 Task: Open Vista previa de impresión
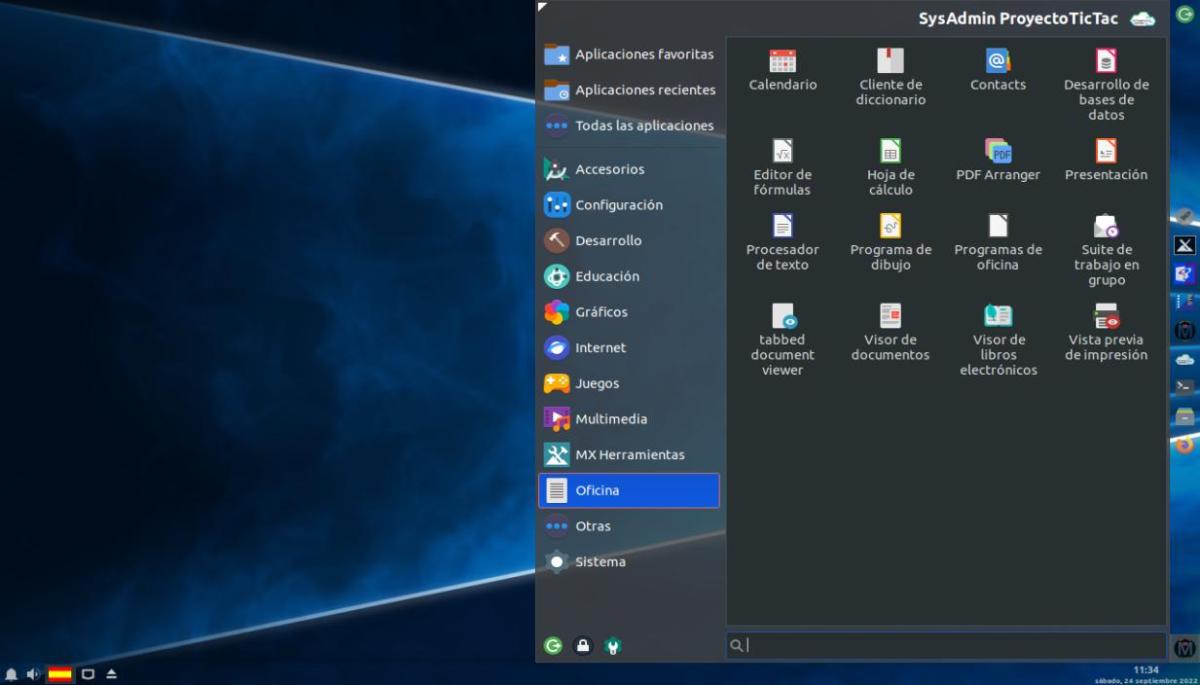[1105, 331]
